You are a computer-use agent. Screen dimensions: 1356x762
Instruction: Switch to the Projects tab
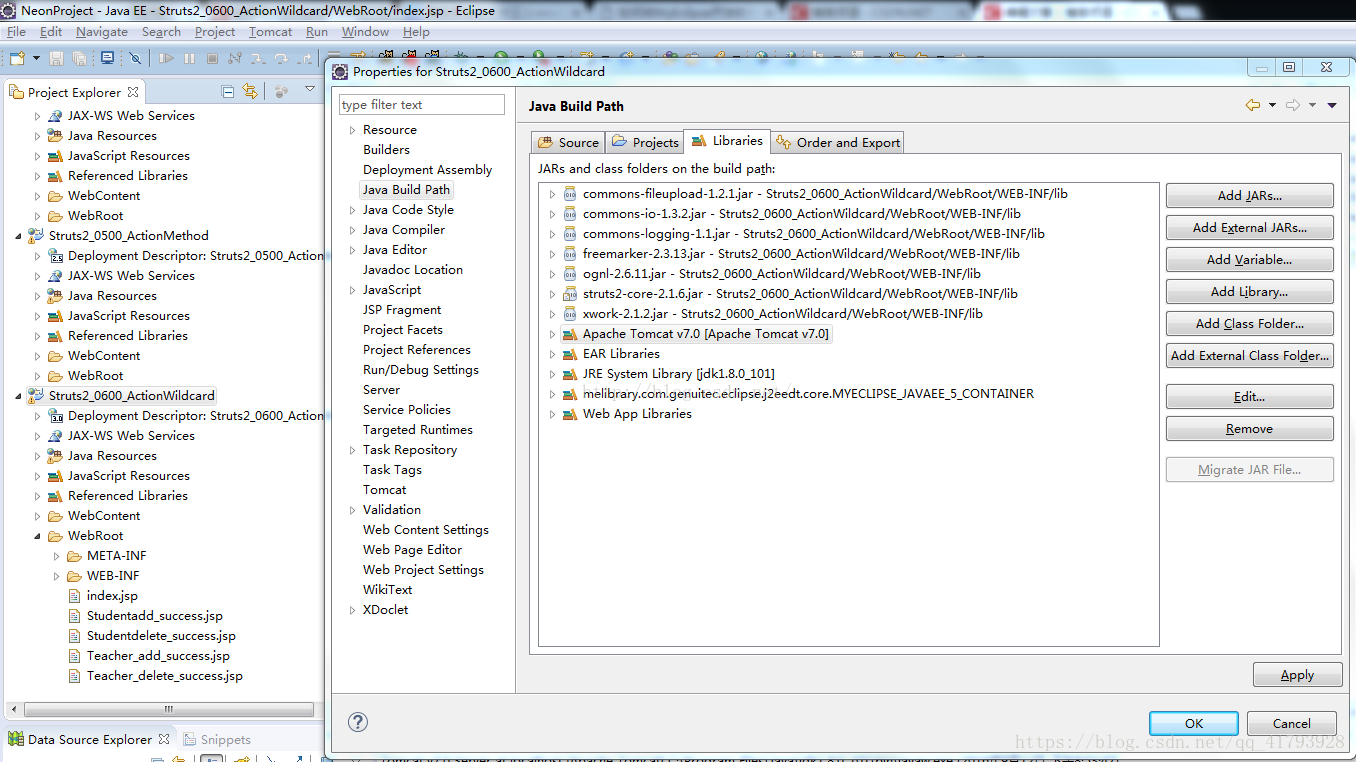pyautogui.click(x=645, y=142)
